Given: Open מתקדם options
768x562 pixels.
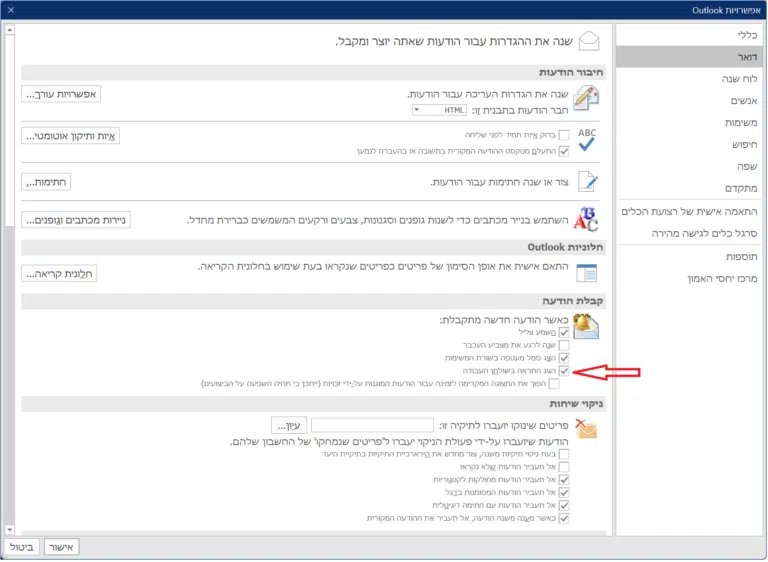Looking at the screenshot, I should click(x=689, y=188).
